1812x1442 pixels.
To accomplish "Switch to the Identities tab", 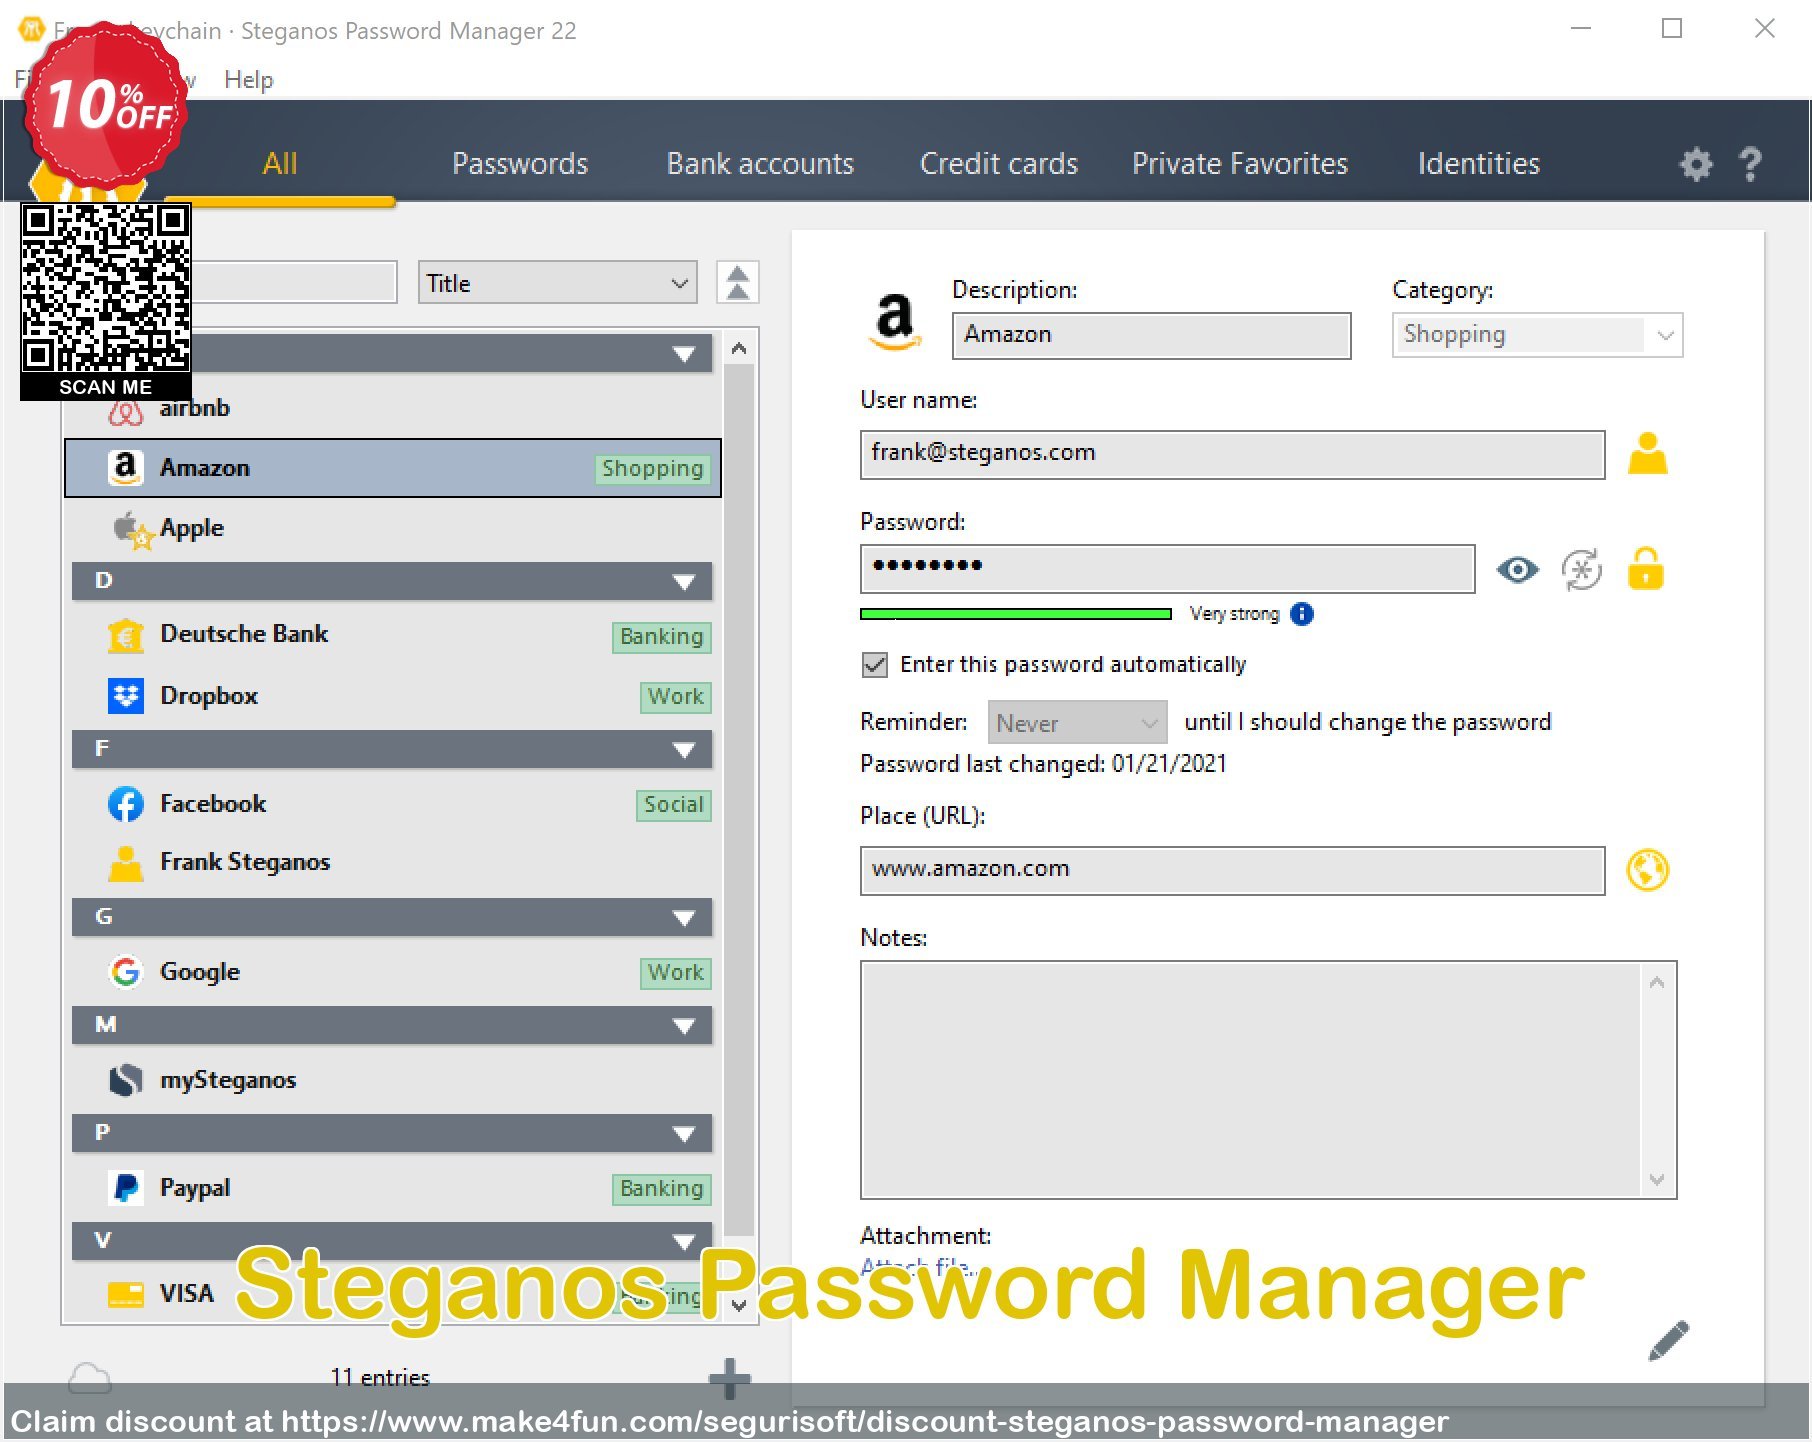I will click(1478, 164).
